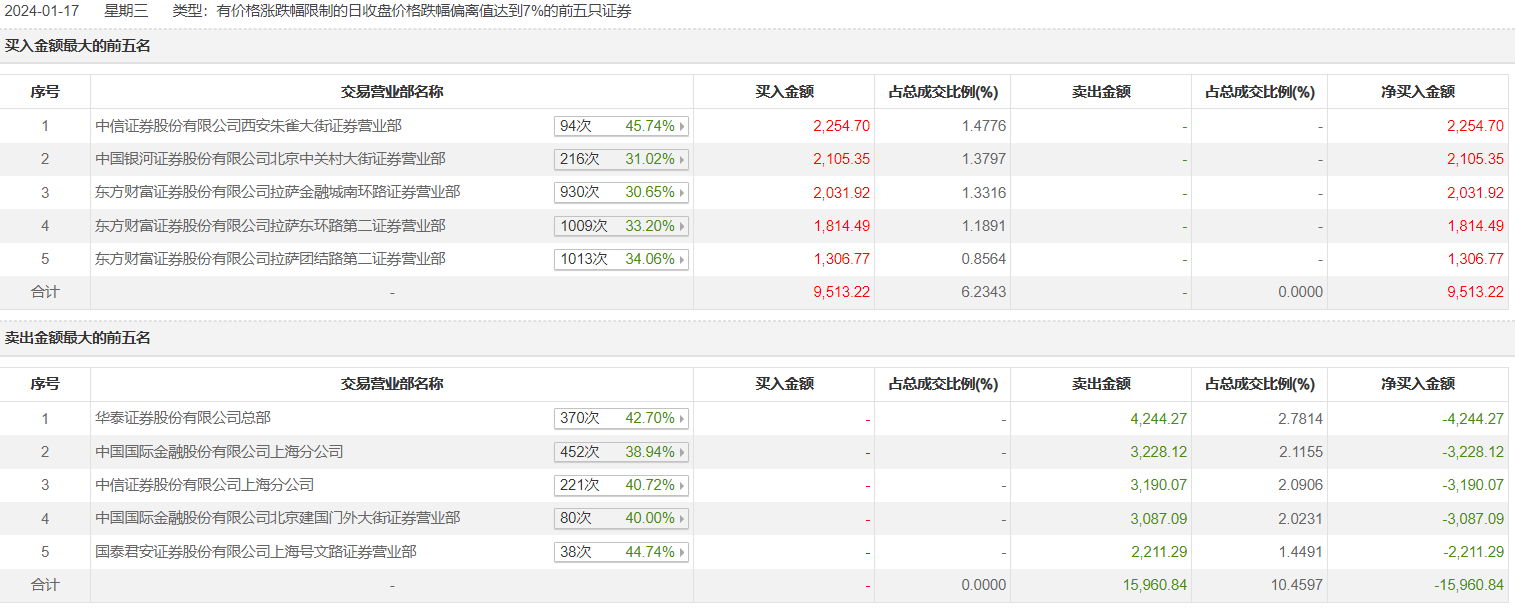This screenshot has width=1515, height=609.
Task: Click the sell total percentage 10.4597
Action: [1296, 585]
